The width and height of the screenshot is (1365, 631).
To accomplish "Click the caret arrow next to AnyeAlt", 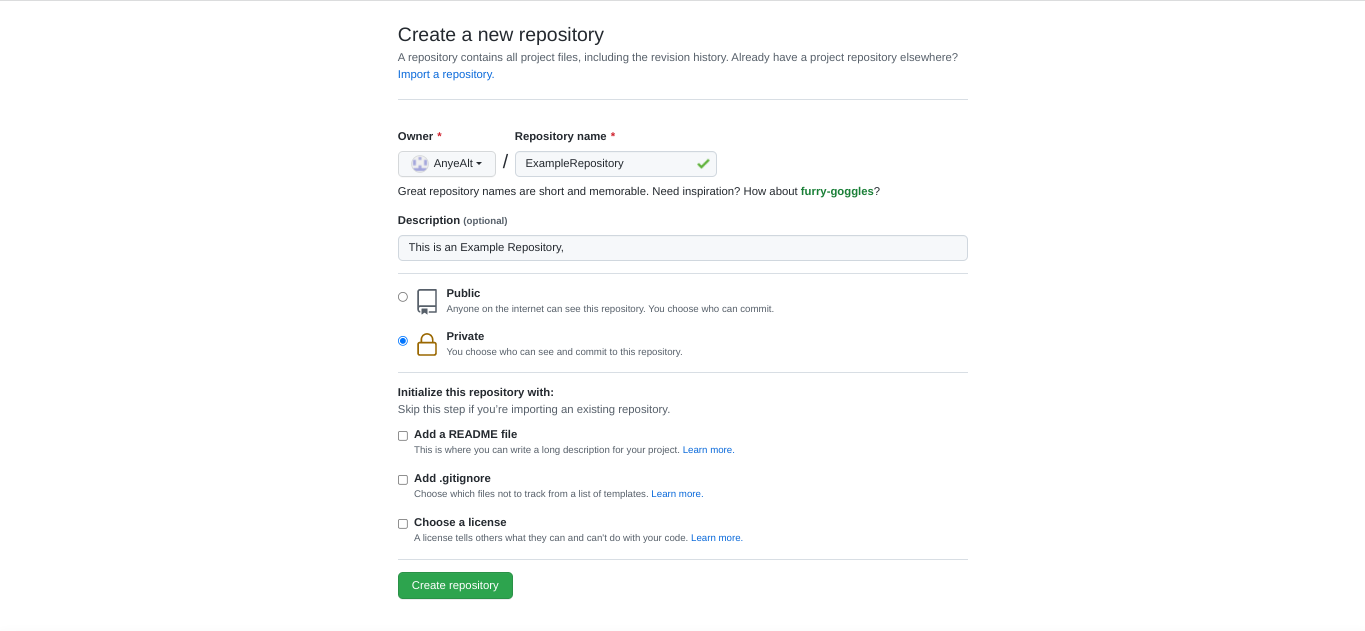I will click(479, 163).
